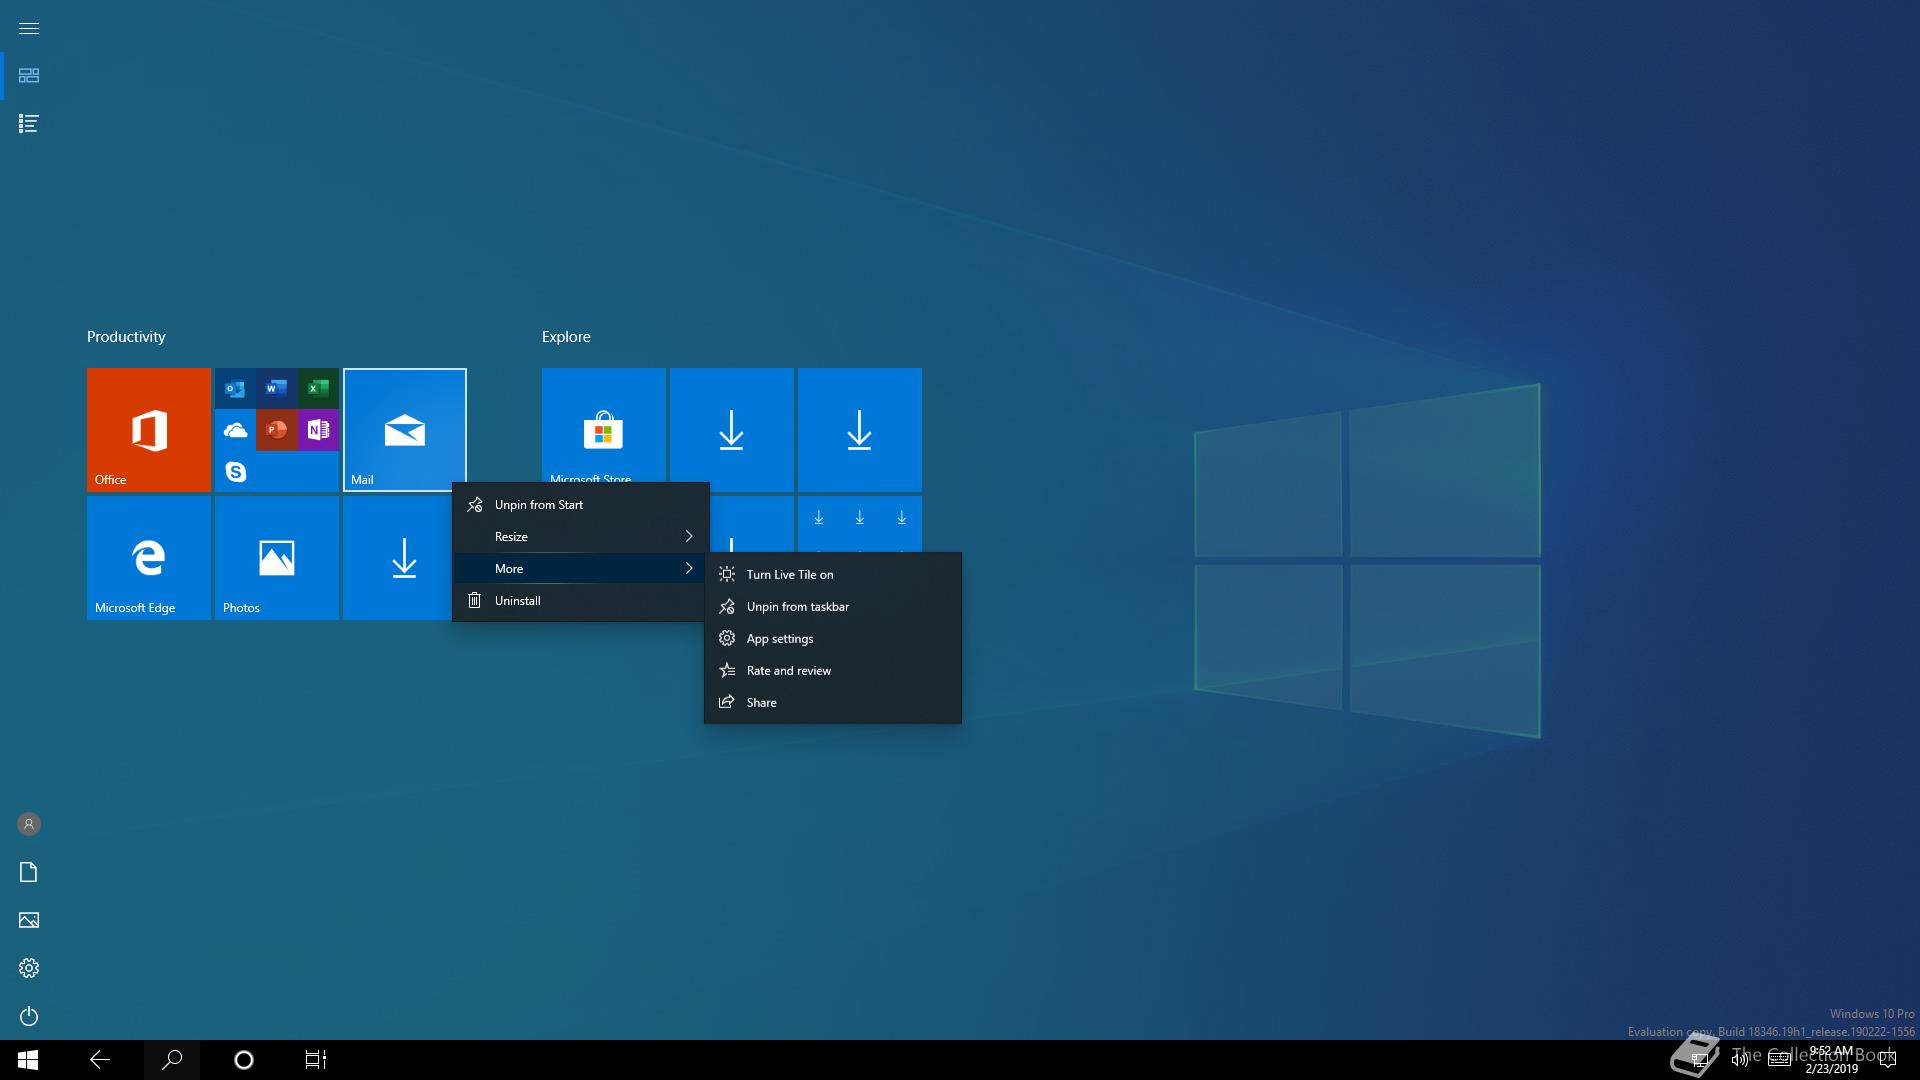Open Skype from the Office folder tile
The width and height of the screenshot is (1920, 1080).
coord(236,471)
